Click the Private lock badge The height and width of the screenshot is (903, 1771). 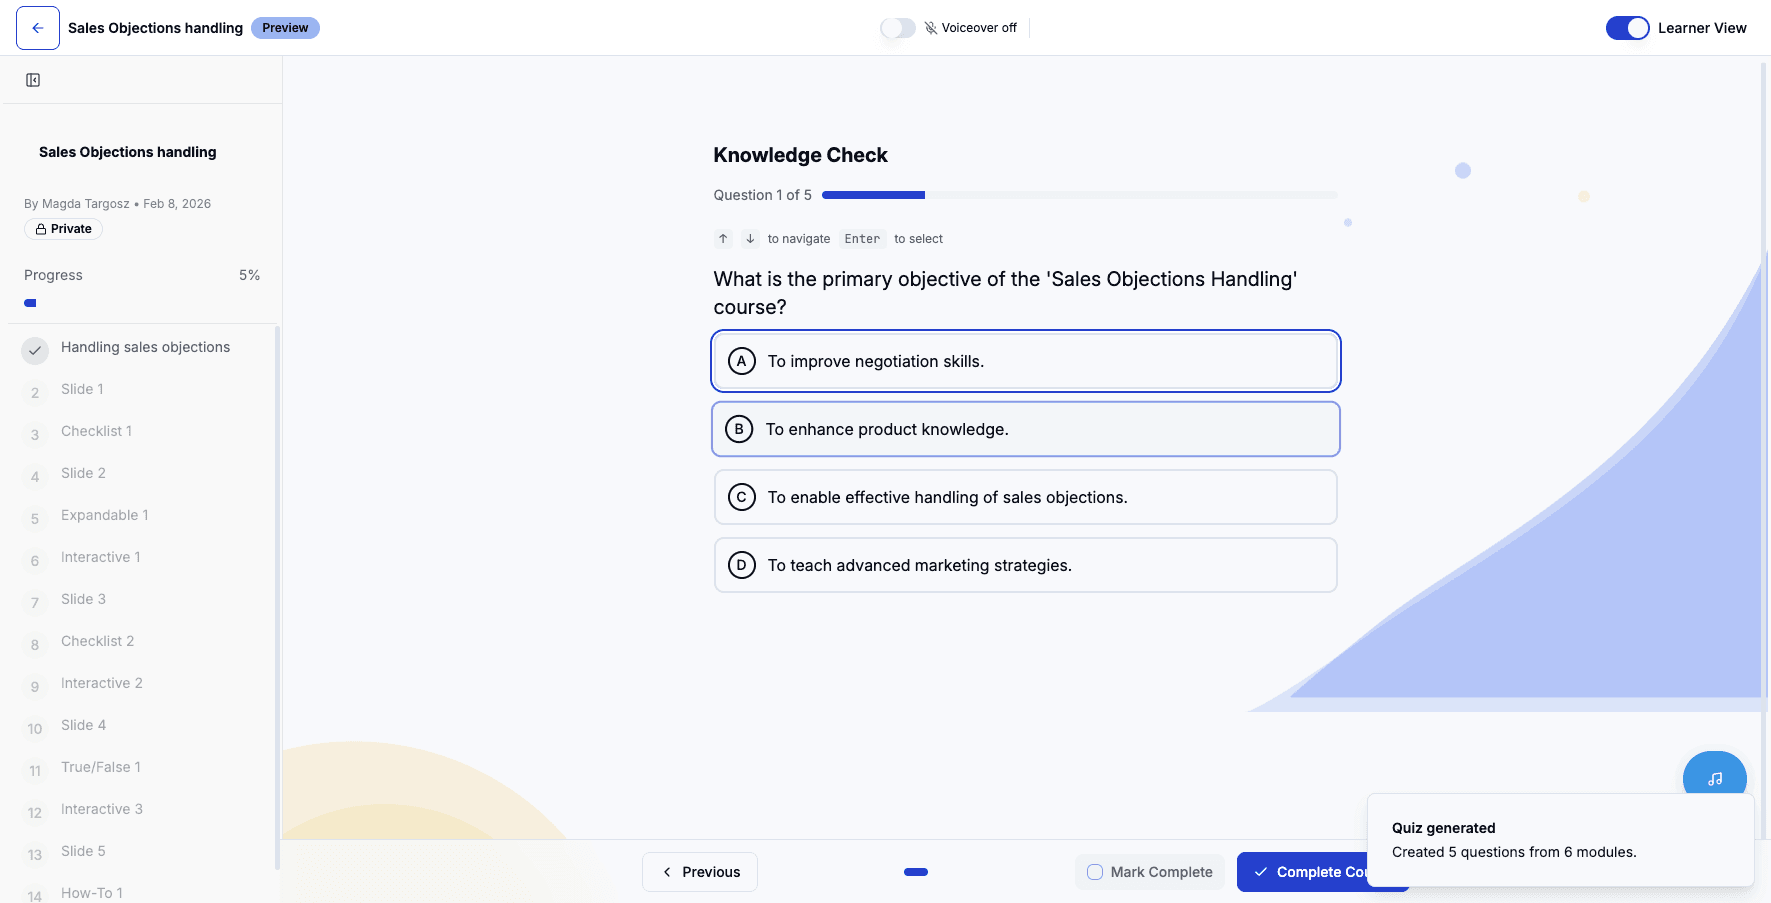coord(63,229)
